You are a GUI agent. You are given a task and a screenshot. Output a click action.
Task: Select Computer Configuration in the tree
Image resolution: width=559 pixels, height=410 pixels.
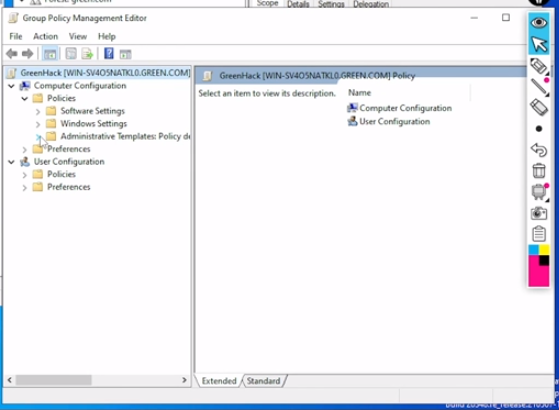pyautogui.click(x=80, y=86)
